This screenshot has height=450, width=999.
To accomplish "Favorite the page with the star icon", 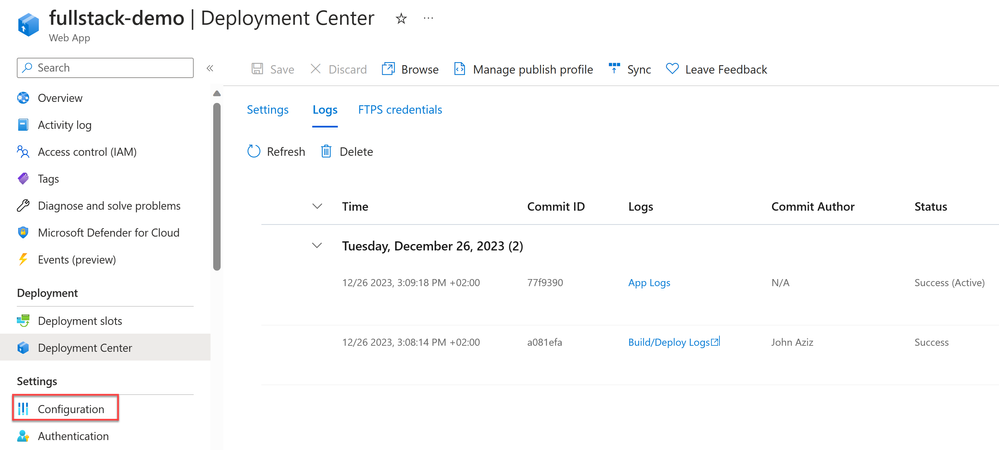I will [x=401, y=18].
